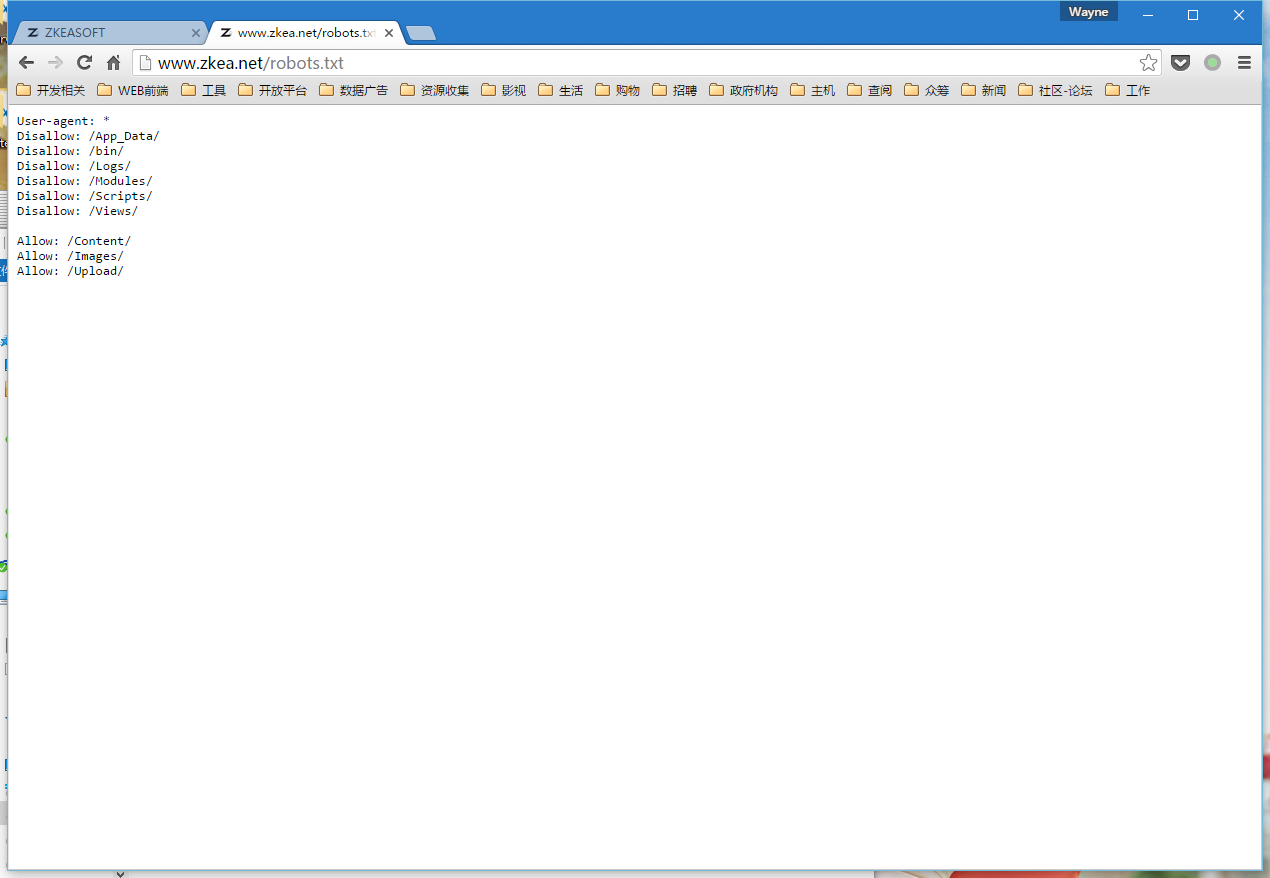Close the ZKEASOFT tab
Viewport: 1270px width, 878px height.
pyautogui.click(x=196, y=33)
